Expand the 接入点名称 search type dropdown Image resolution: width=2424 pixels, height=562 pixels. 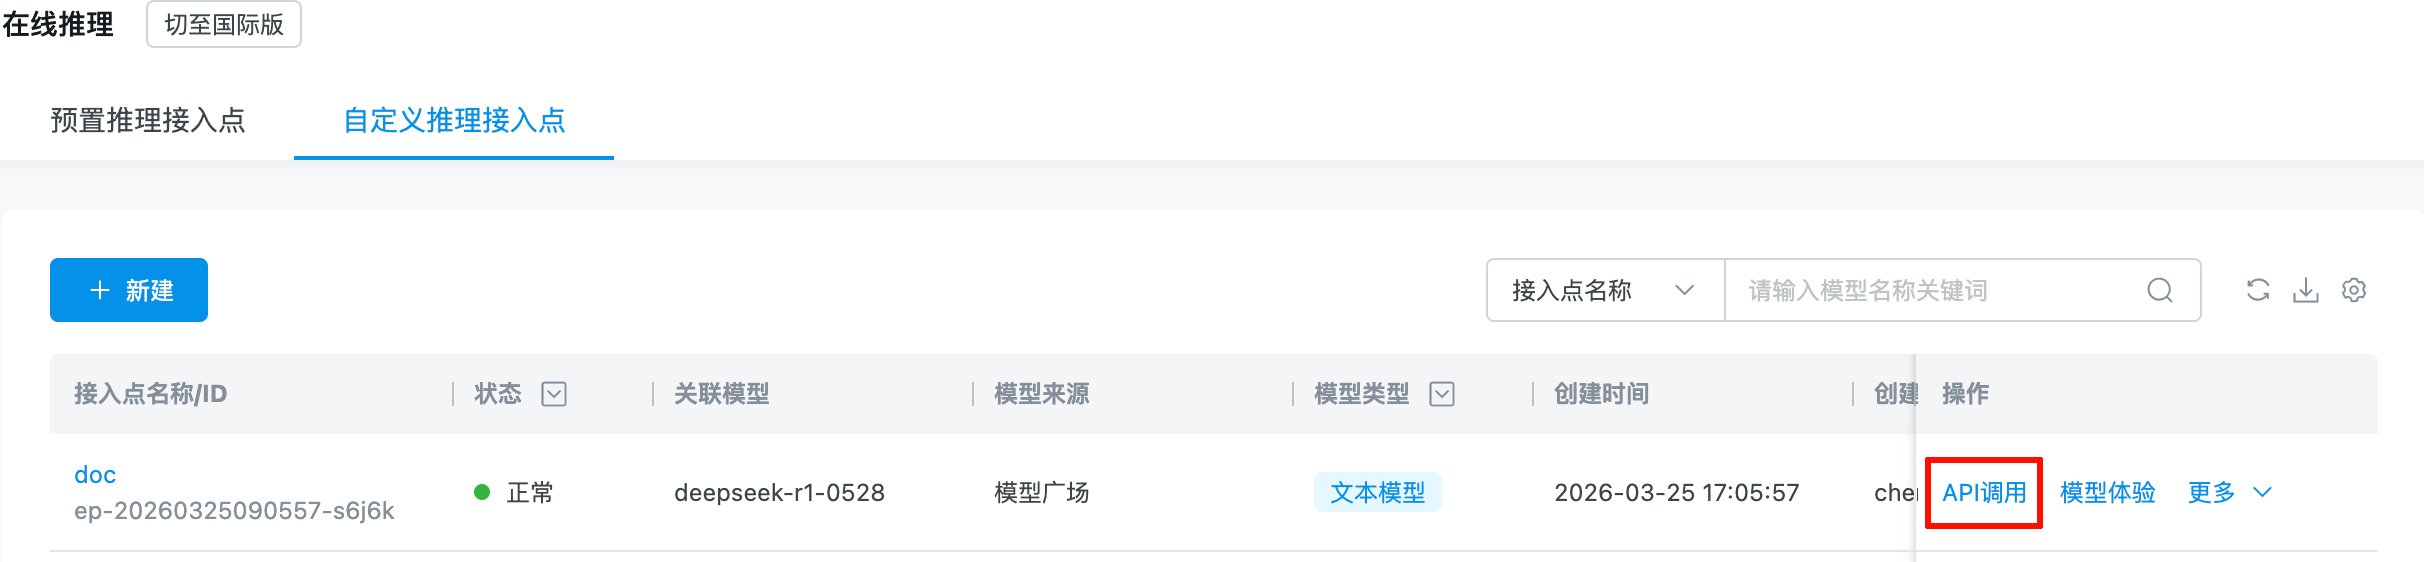pyautogui.click(x=1604, y=290)
